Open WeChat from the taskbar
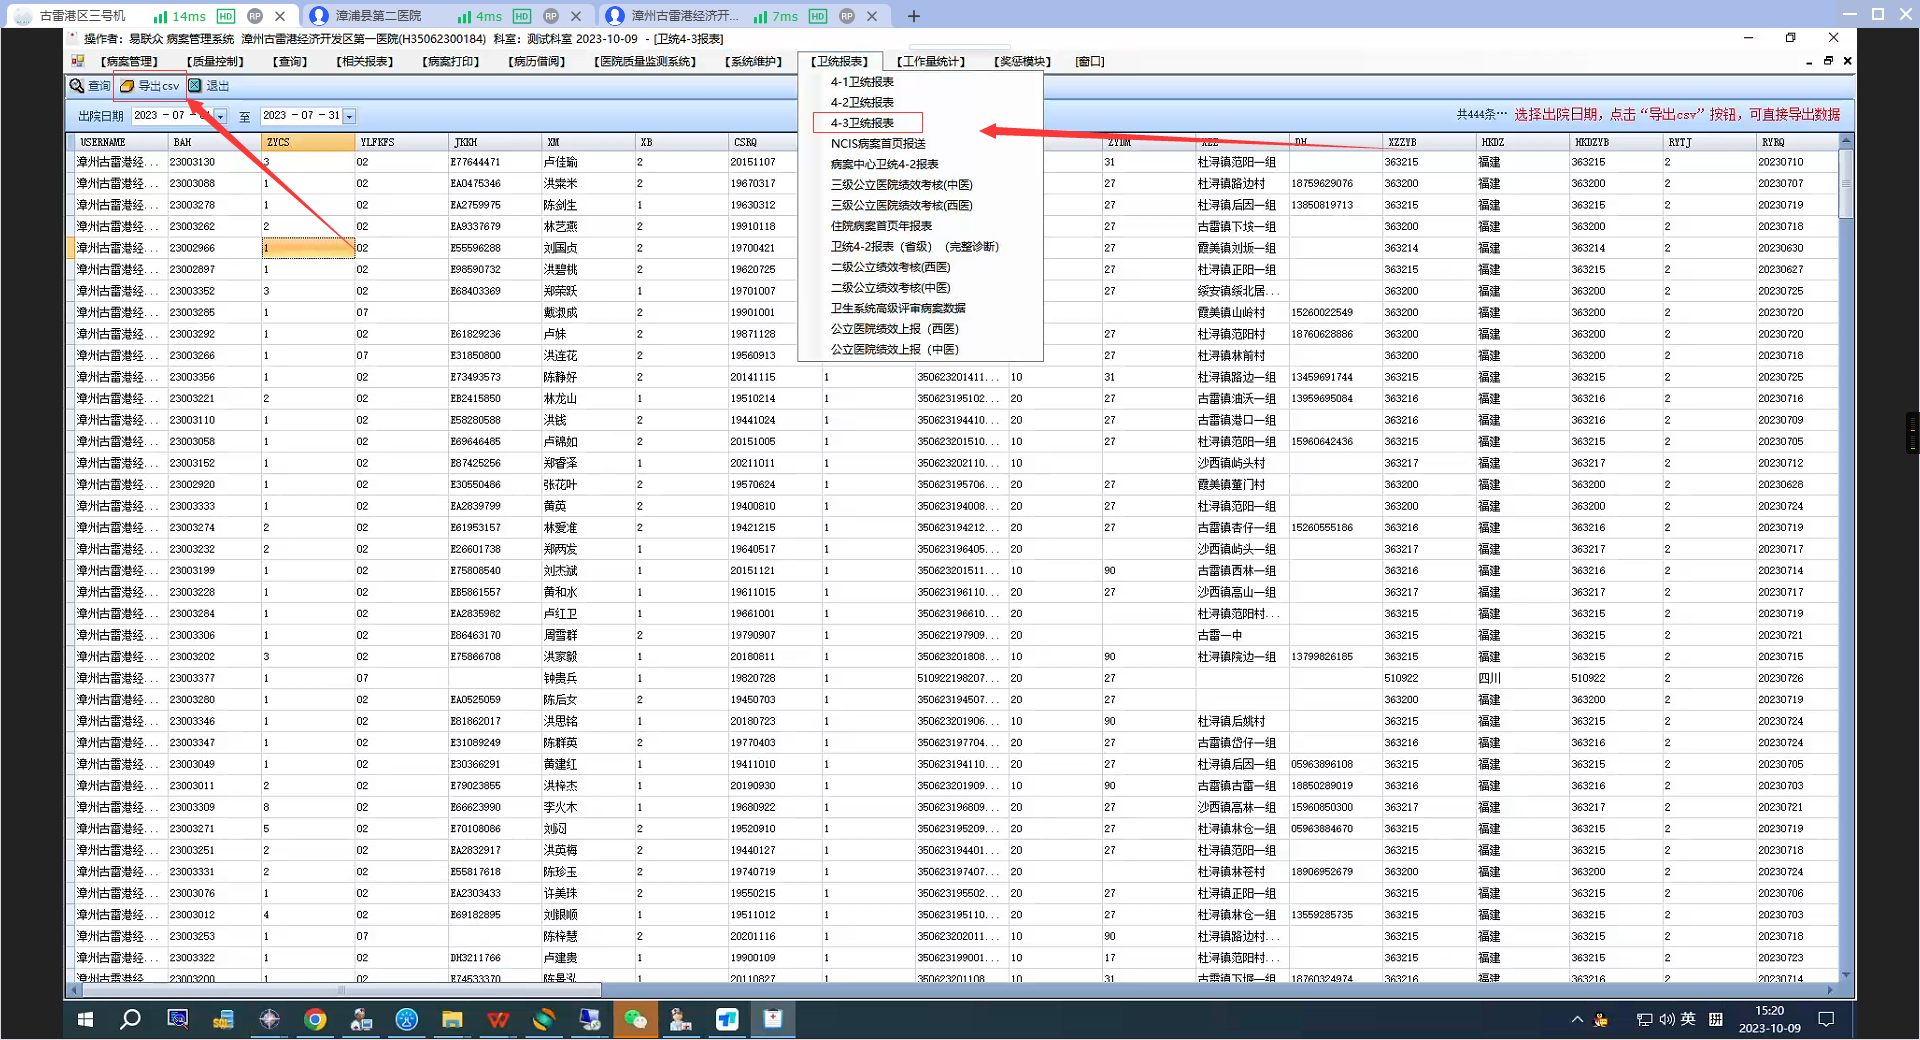This screenshot has height=1040, width=1920. tap(635, 1019)
